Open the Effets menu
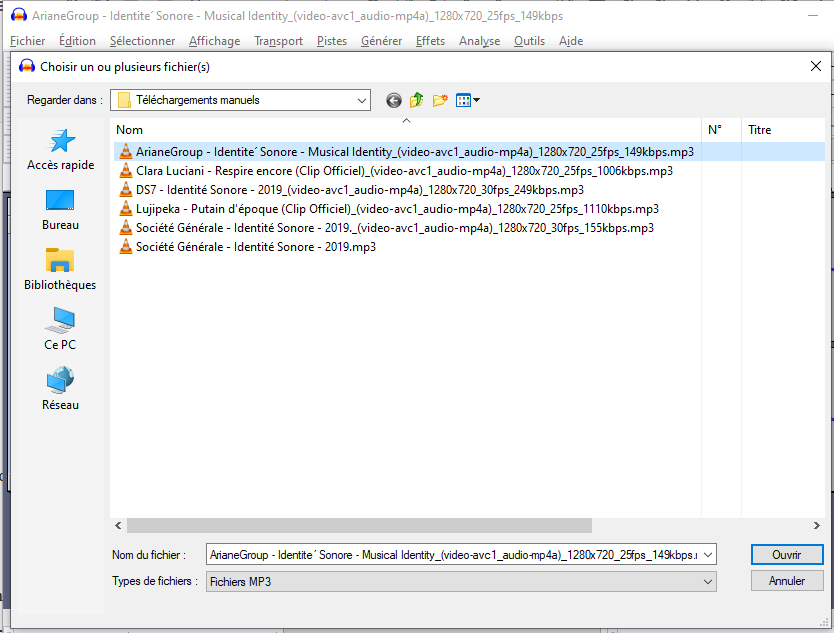The width and height of the screenshot is (834, 633). coord(430,41)
